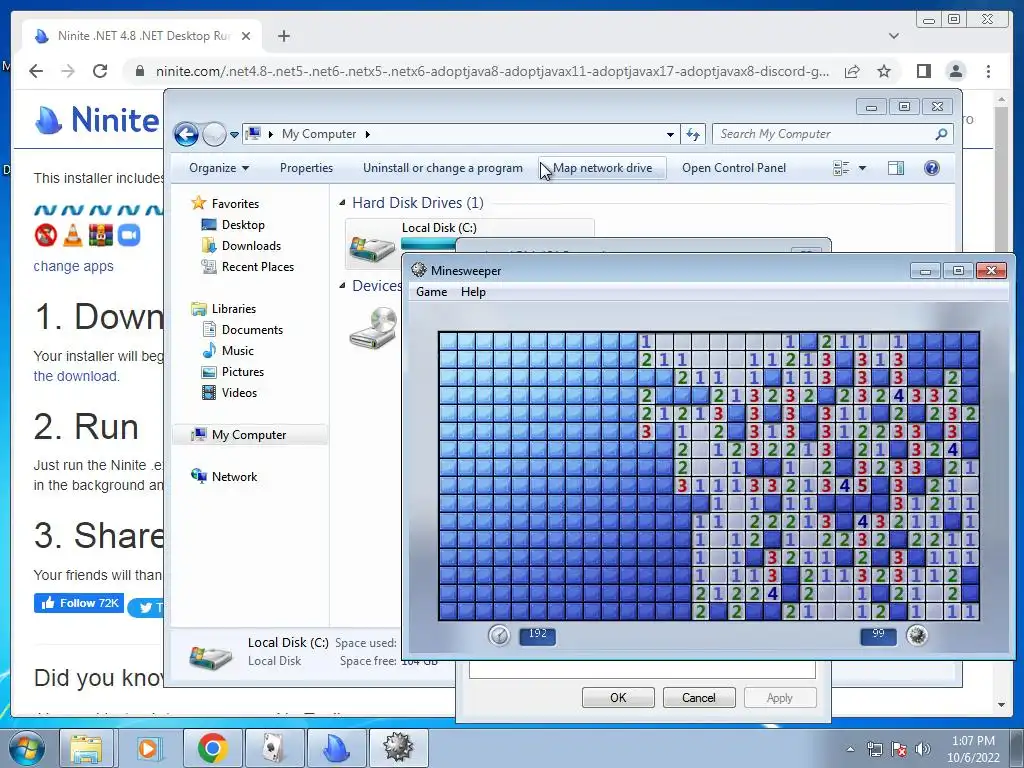Open File Explorer from the taskbar

[x=86, y=748]
